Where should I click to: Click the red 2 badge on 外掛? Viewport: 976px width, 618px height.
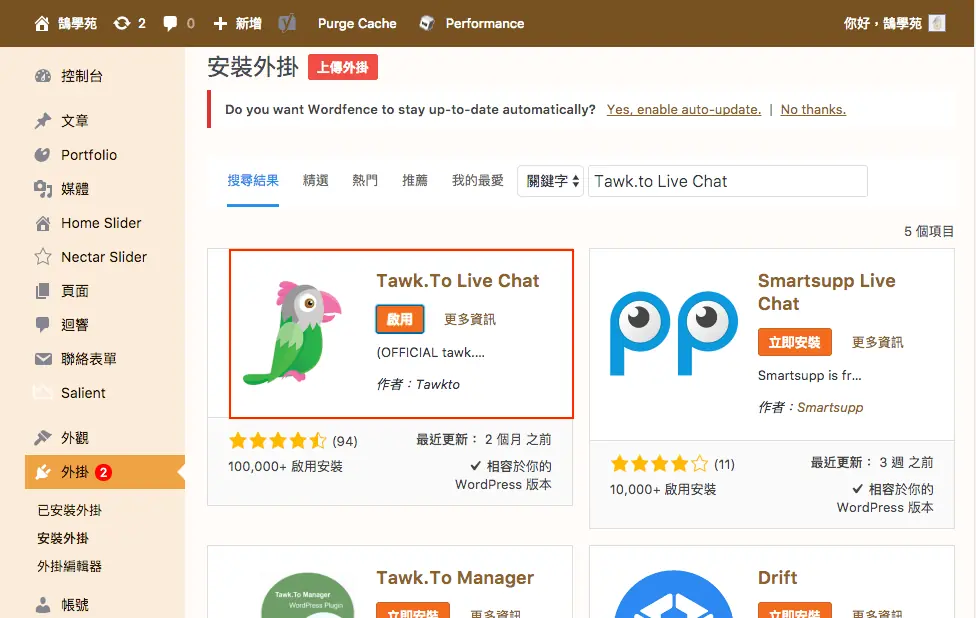click(x=103, y=472)
